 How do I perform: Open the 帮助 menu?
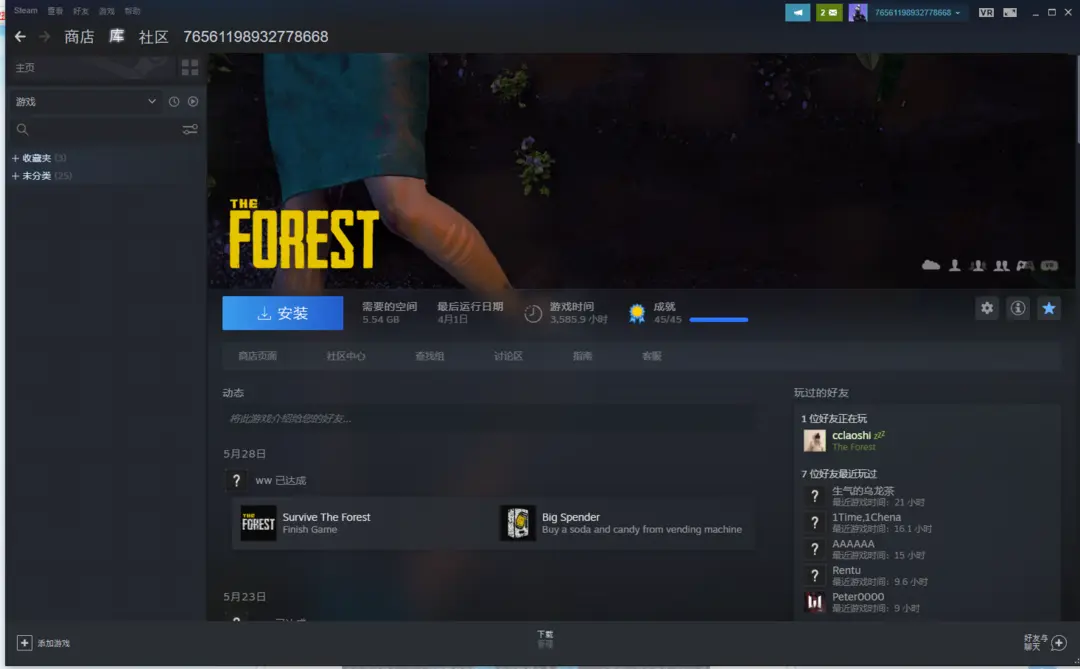point(132,11)
